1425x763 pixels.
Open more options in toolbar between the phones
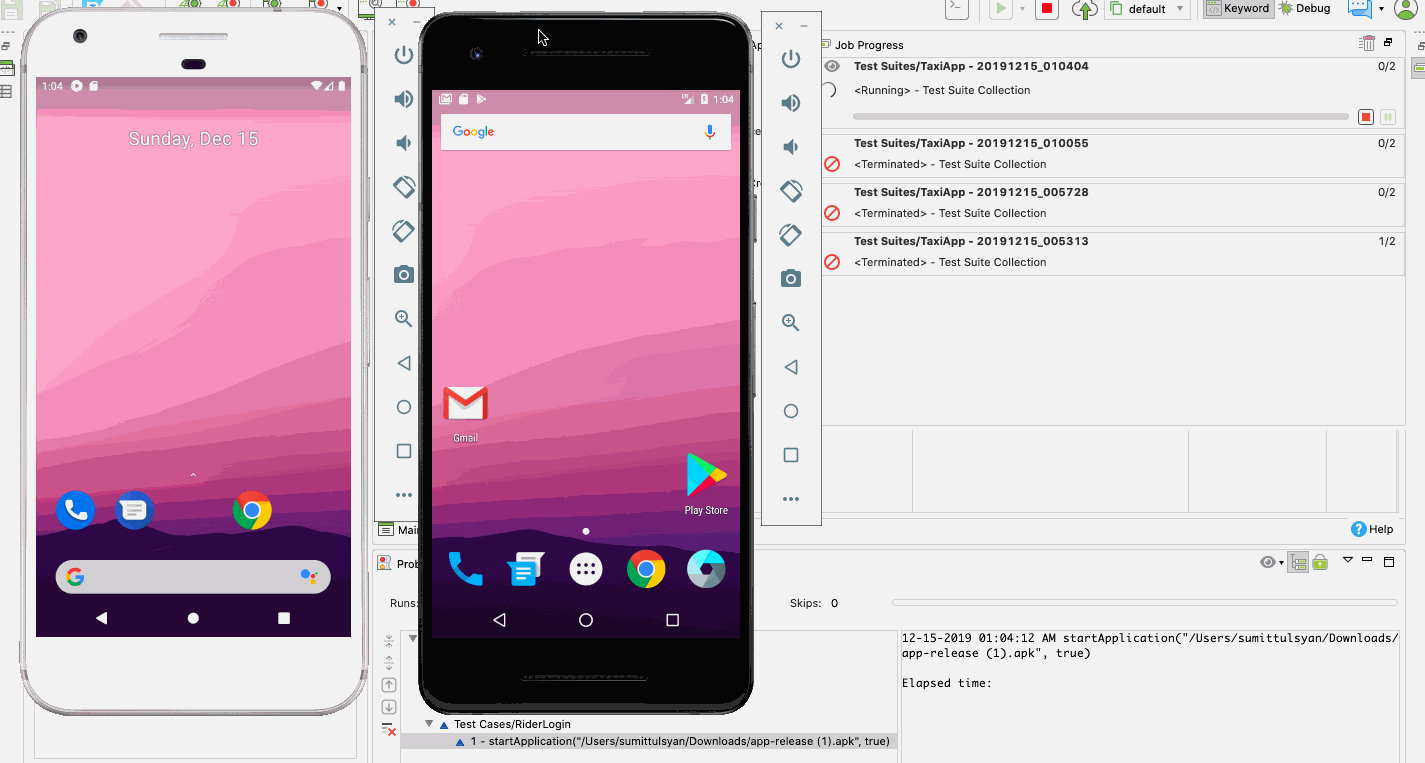[404, 495]
